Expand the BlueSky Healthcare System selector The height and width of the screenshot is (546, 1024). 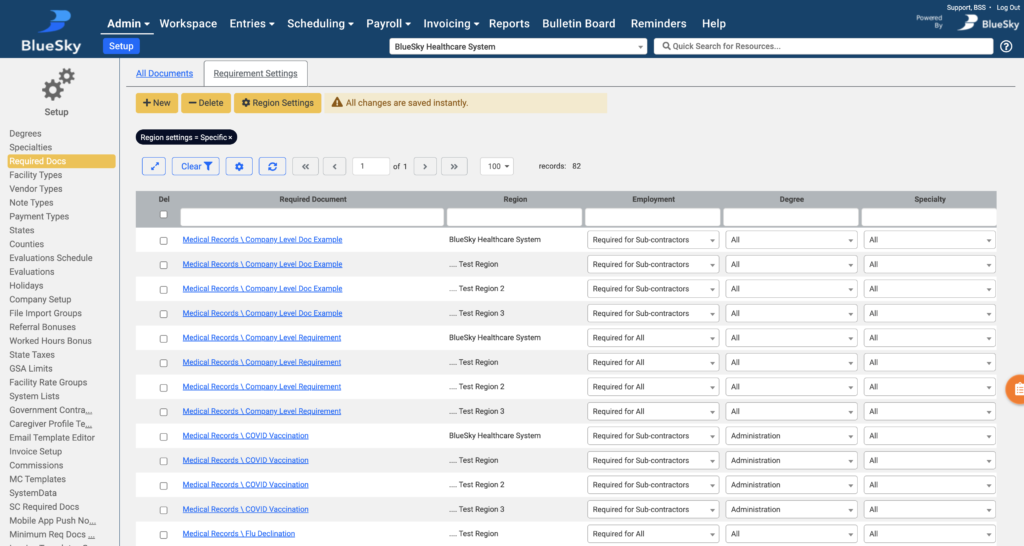pyautogui.click(x=518, y=47)
